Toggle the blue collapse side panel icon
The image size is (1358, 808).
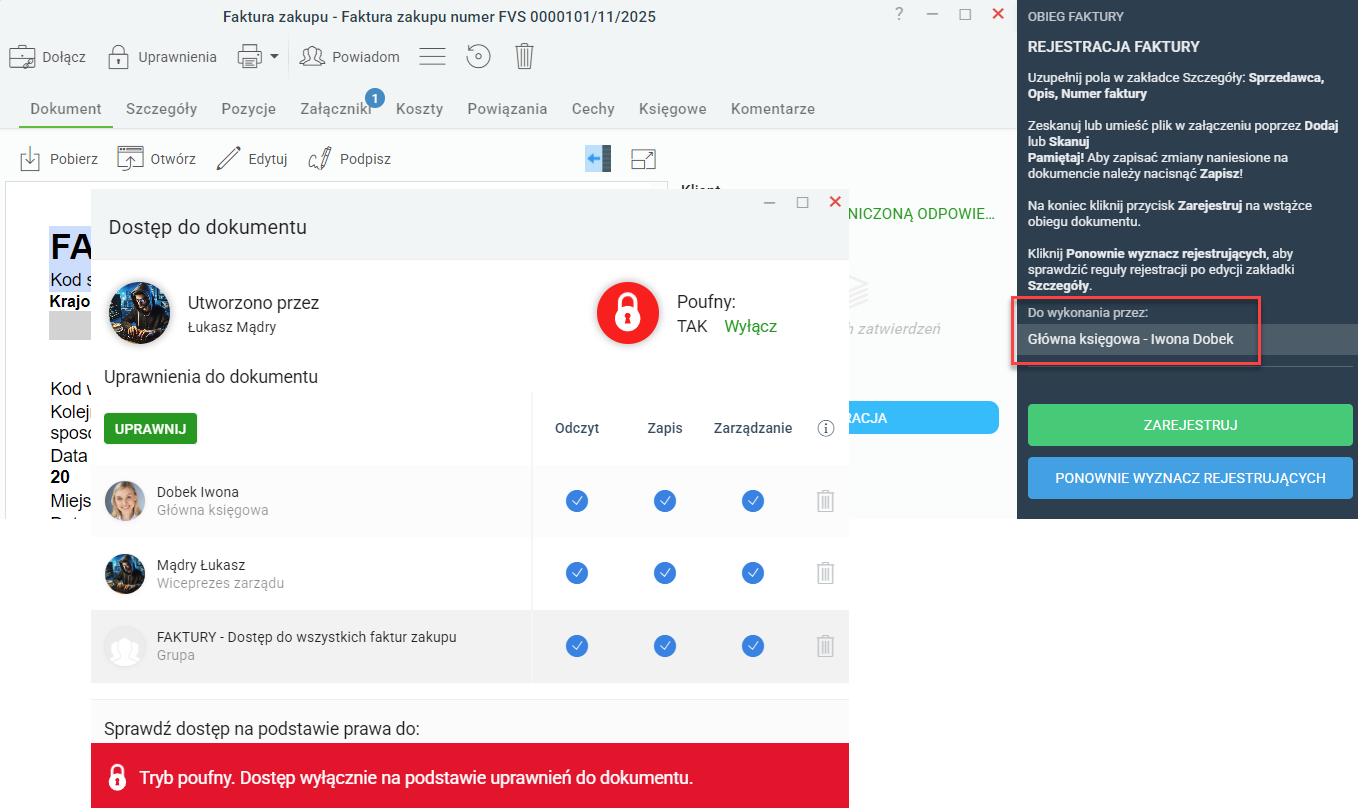coord(598,158)
